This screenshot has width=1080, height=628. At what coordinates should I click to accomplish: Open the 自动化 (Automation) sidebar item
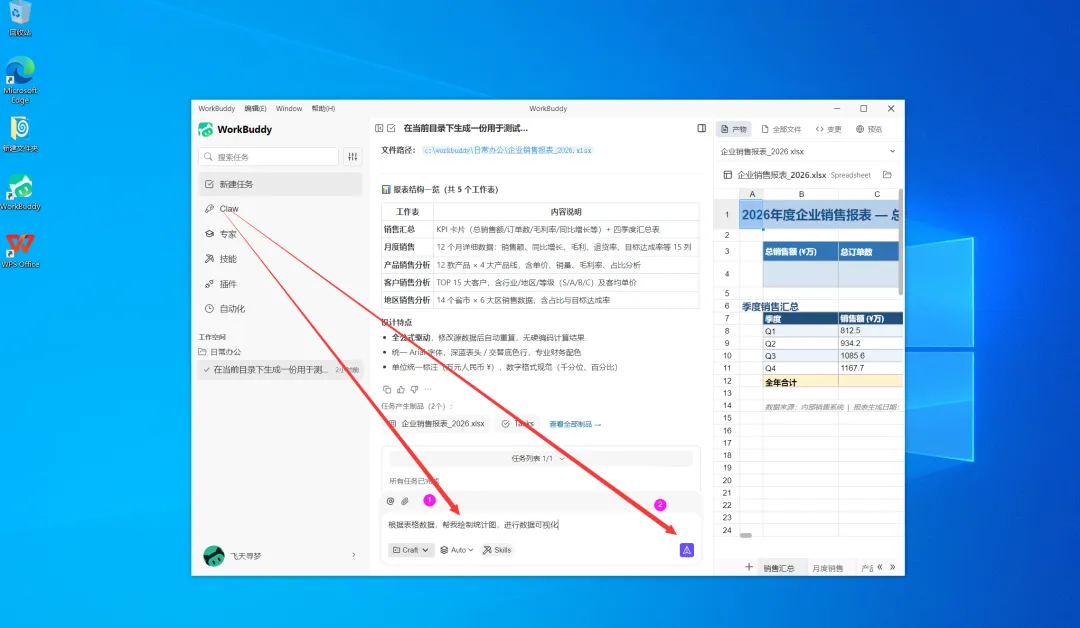point(231,308)
